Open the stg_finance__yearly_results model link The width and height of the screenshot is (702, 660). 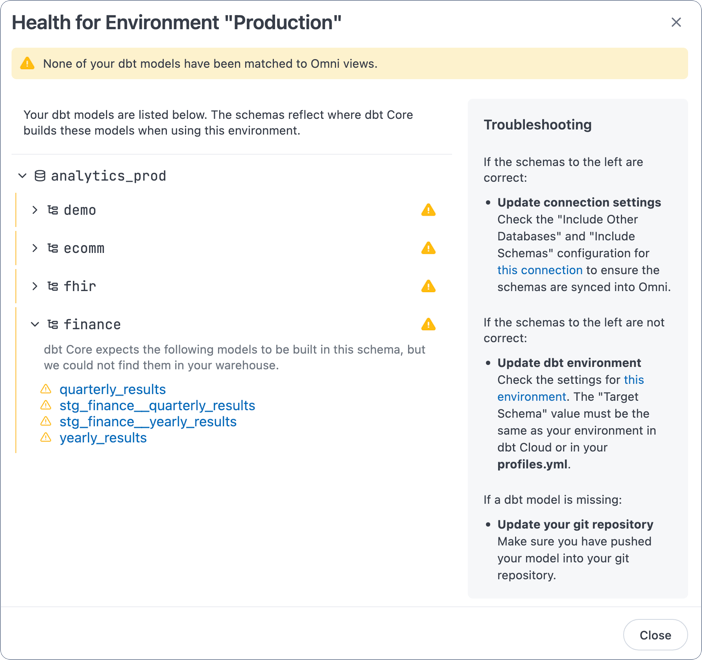pyautogui.click(x=148, y=422)
